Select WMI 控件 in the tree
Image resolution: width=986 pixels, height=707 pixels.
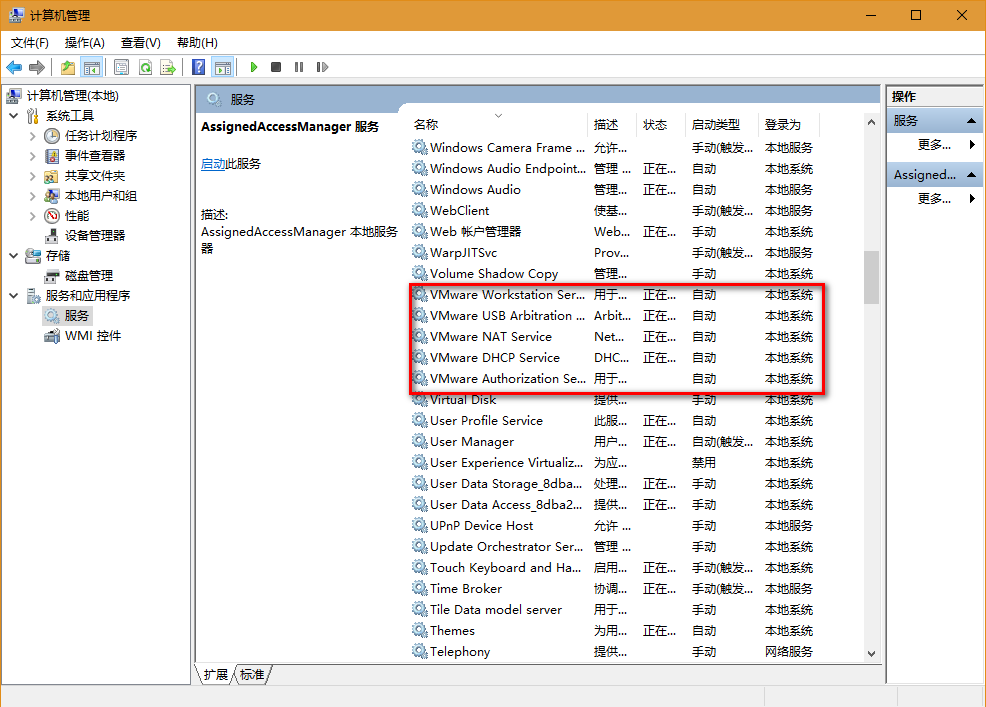93,336
